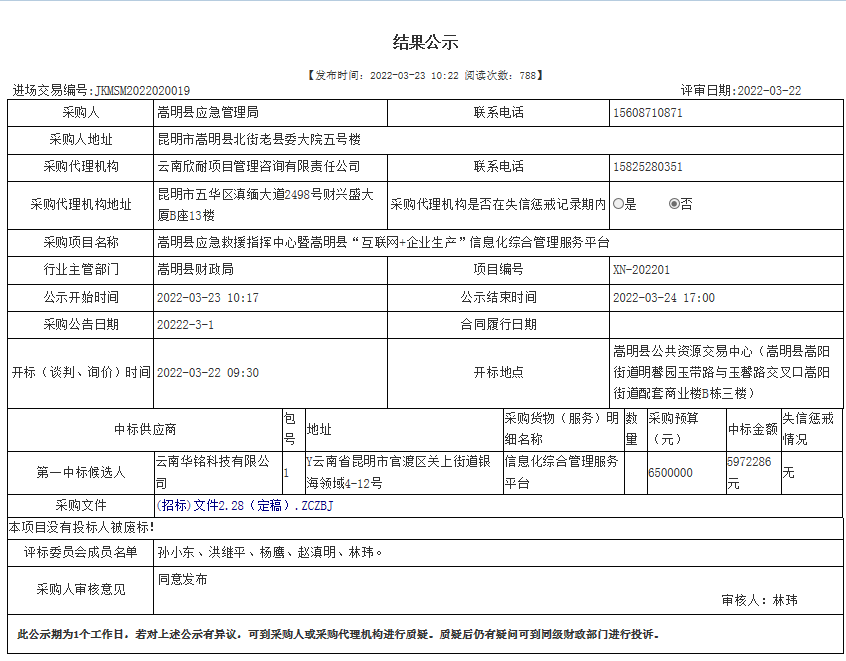Click the evaluation committee members list
846x661 pixels.
click(x=270, y=552)
